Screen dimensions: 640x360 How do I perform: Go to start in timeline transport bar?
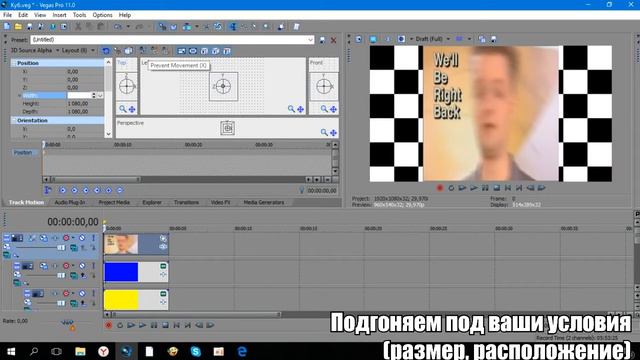[177, 325]
